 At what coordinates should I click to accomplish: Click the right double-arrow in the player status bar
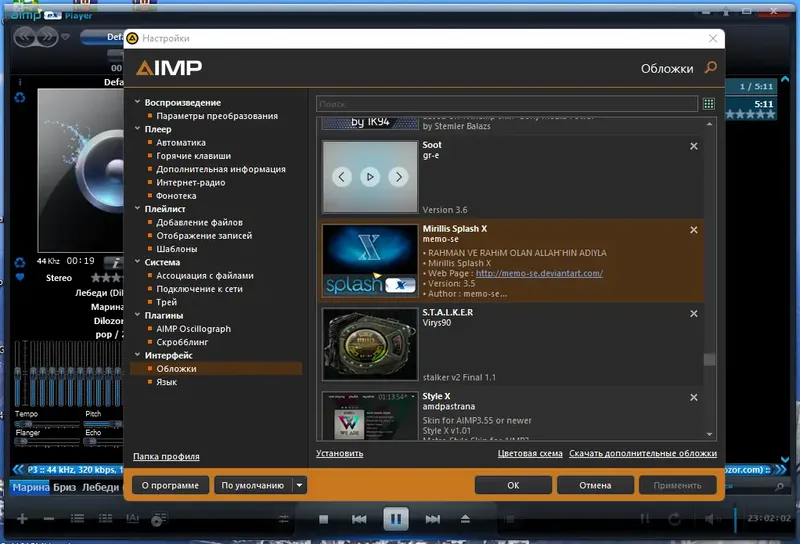(x=781, y=469)
